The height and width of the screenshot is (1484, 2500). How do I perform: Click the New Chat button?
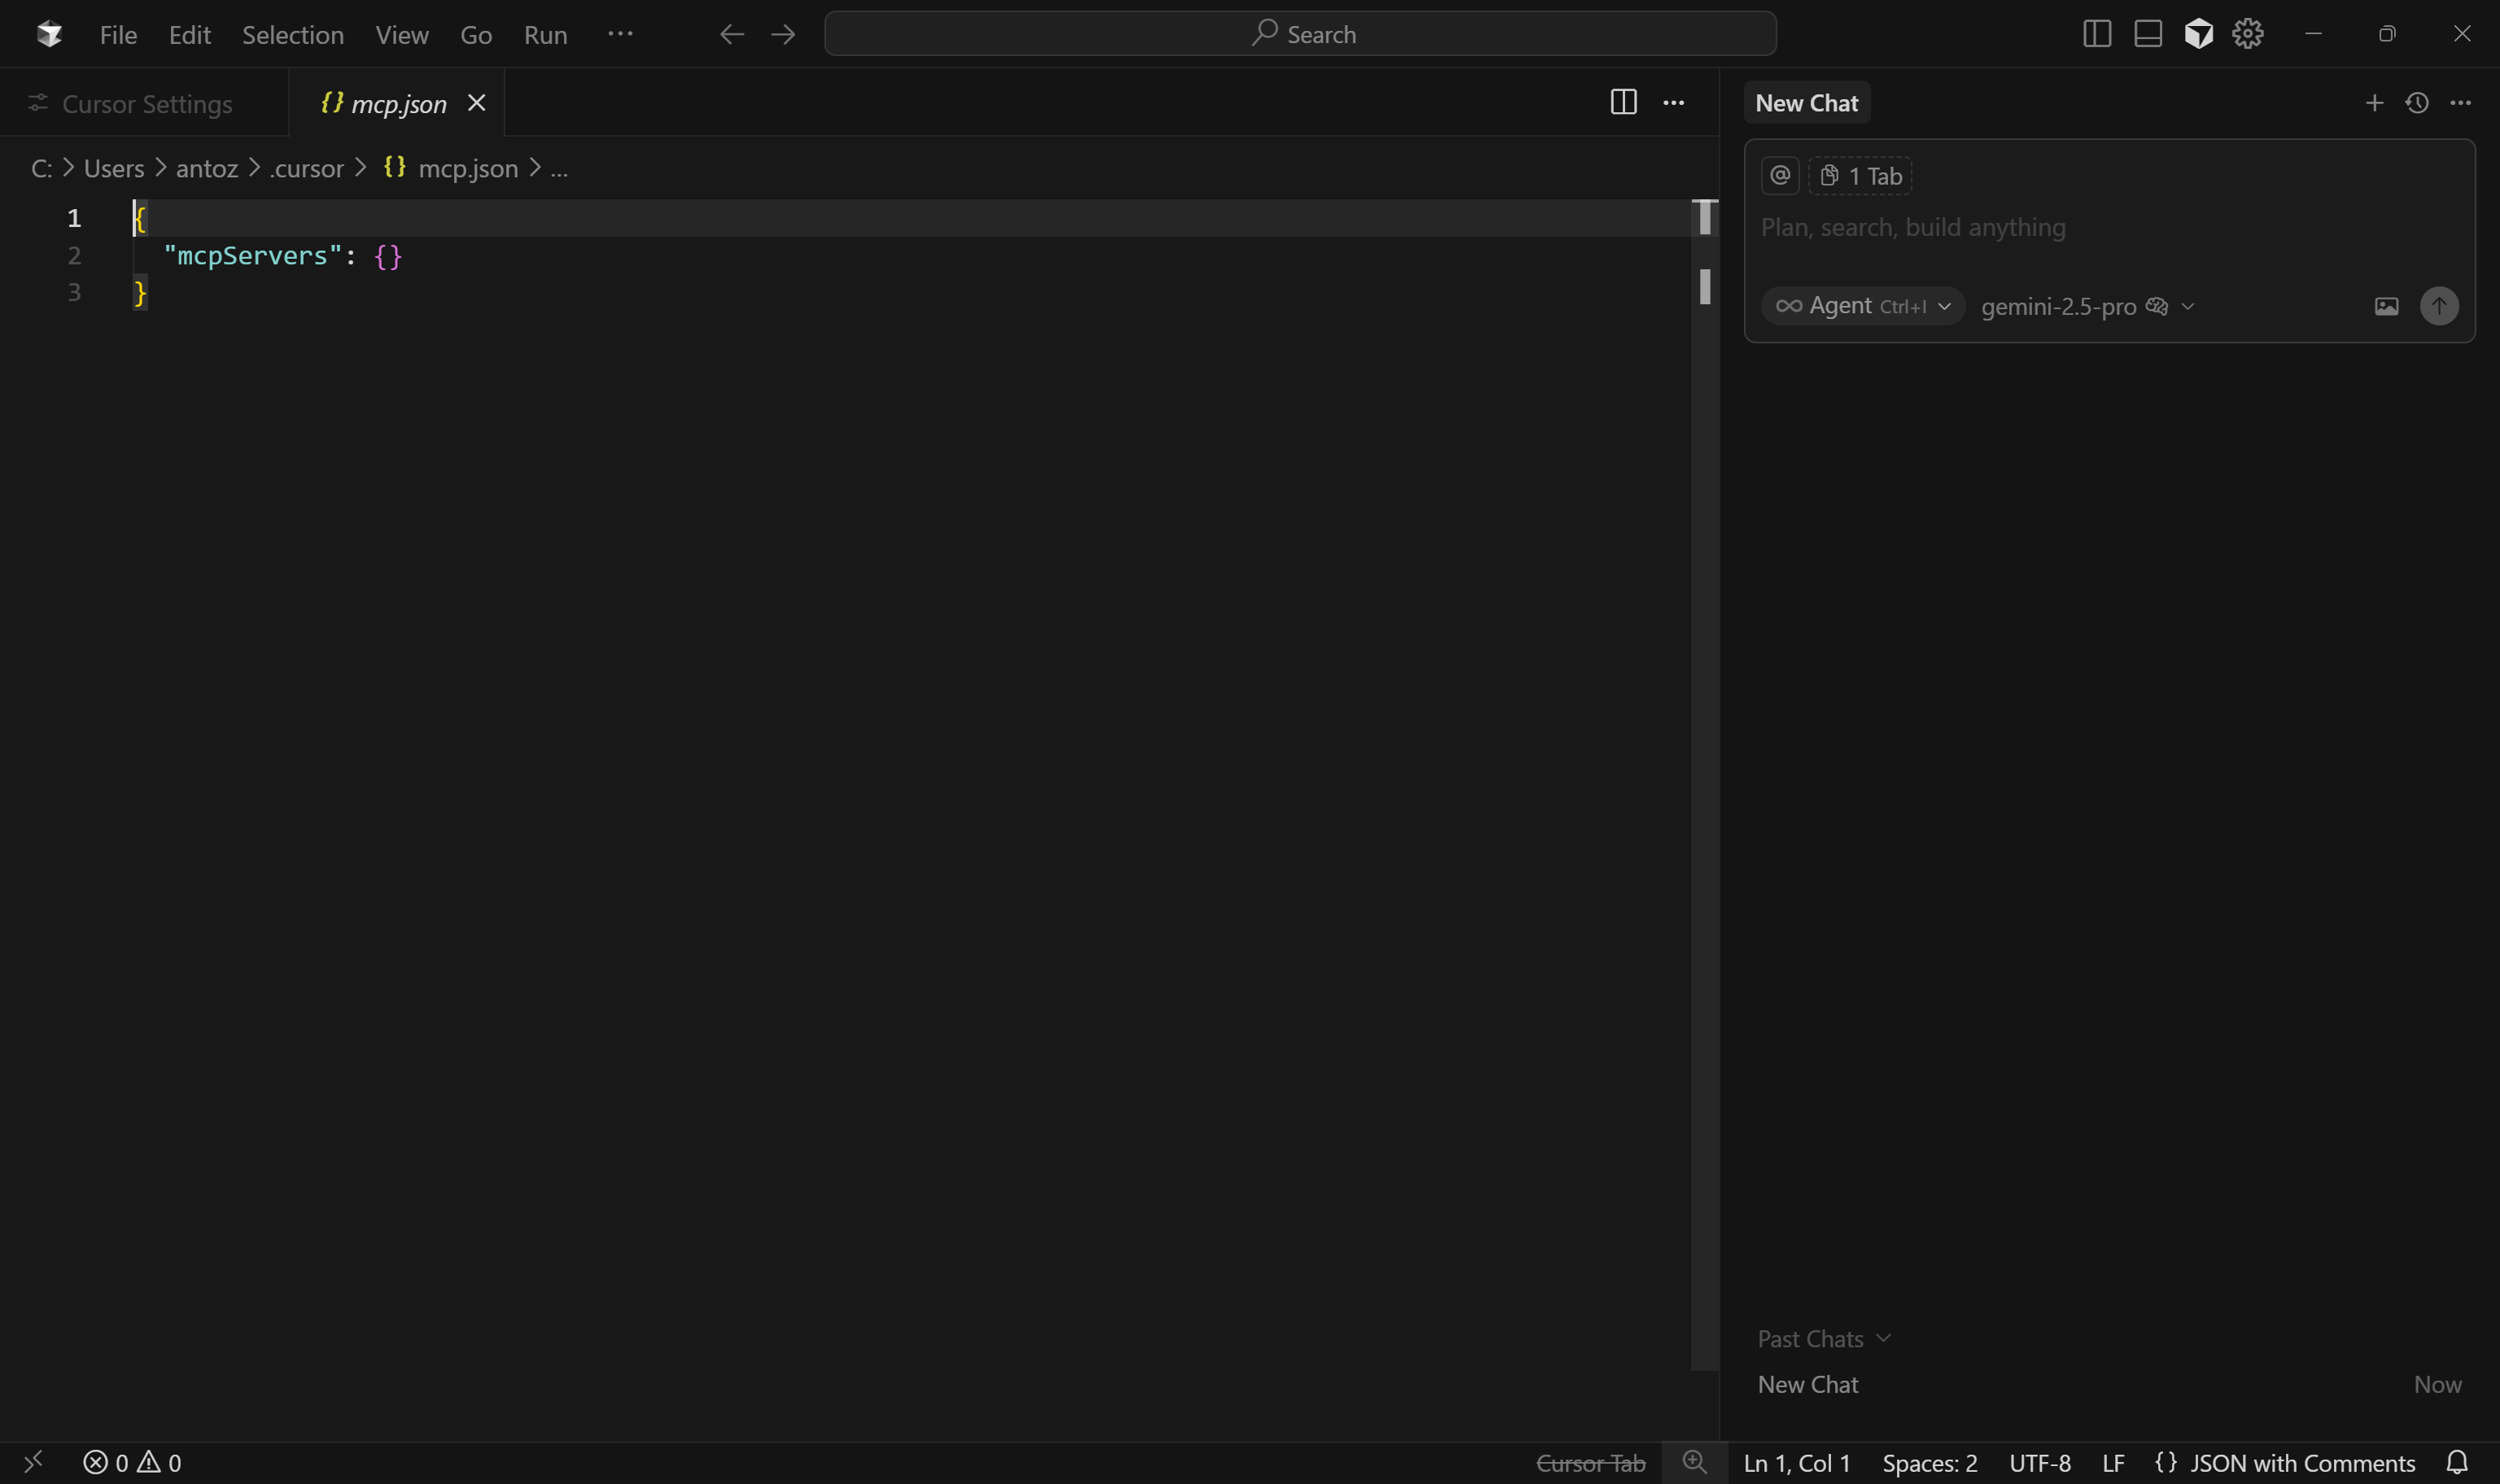[x=1807, y=102]
